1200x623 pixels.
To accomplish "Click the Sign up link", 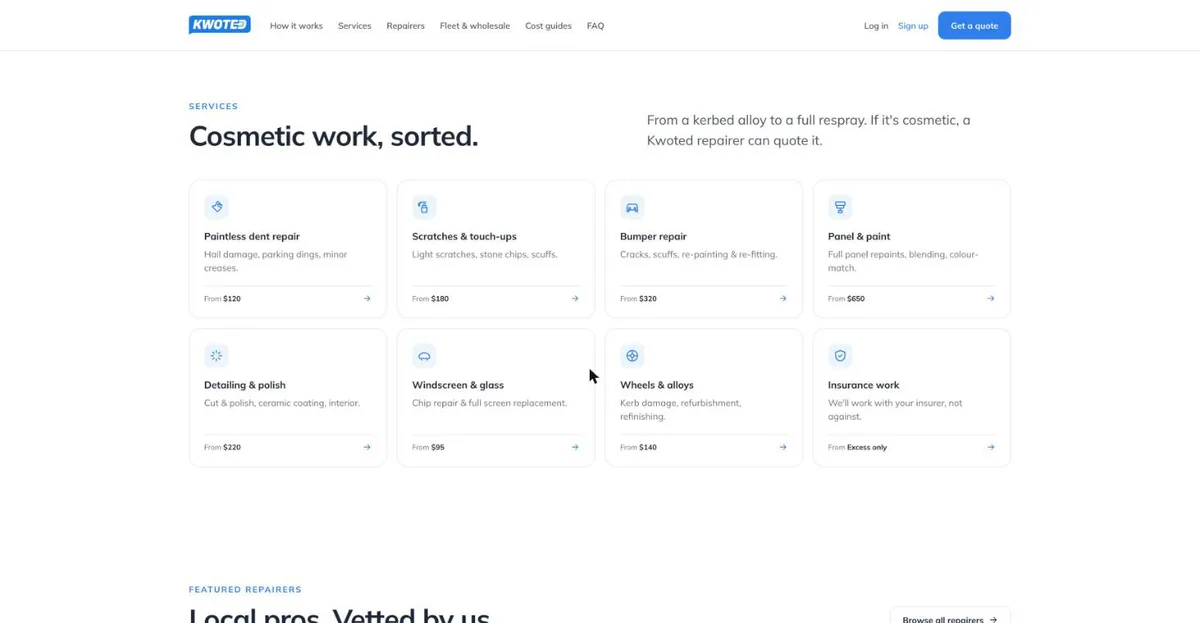I will tap(913, 26).
